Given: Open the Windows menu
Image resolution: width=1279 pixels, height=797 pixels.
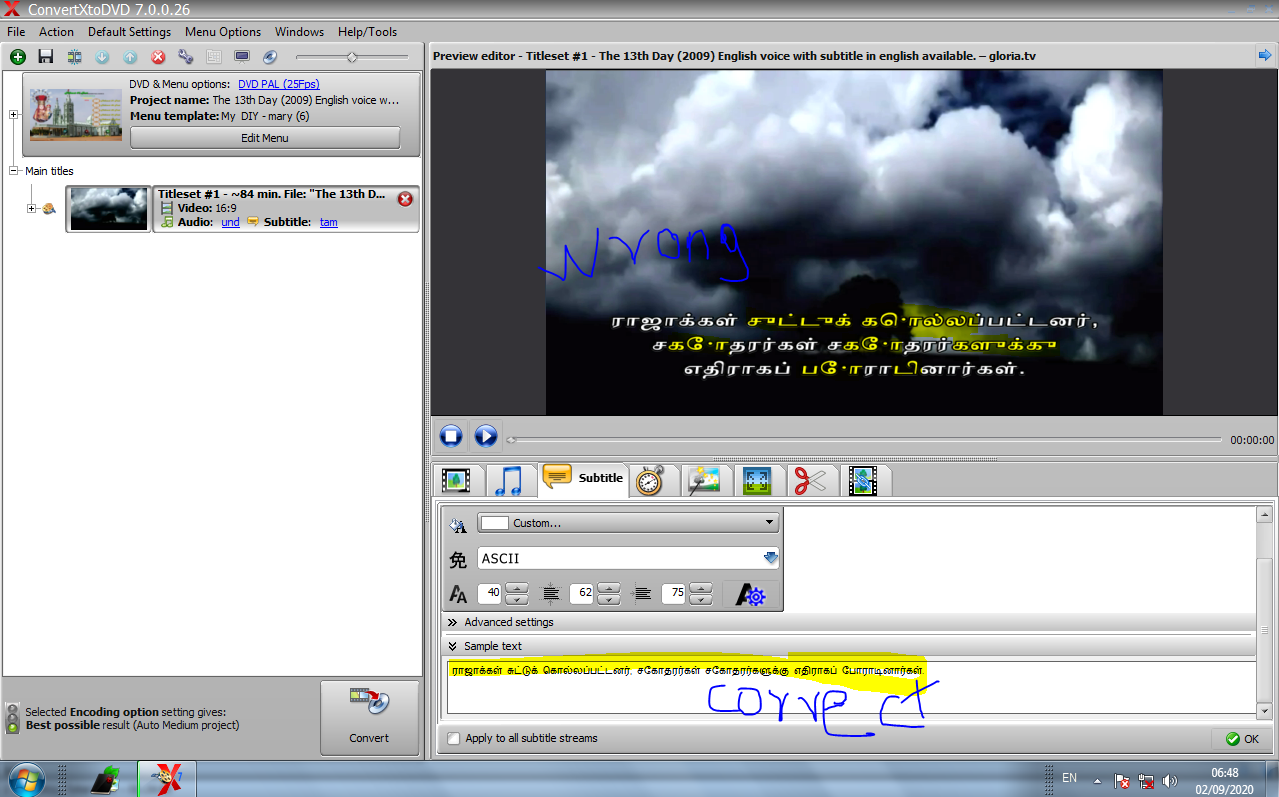Looking at the screenshot, I should pos(300,32).
